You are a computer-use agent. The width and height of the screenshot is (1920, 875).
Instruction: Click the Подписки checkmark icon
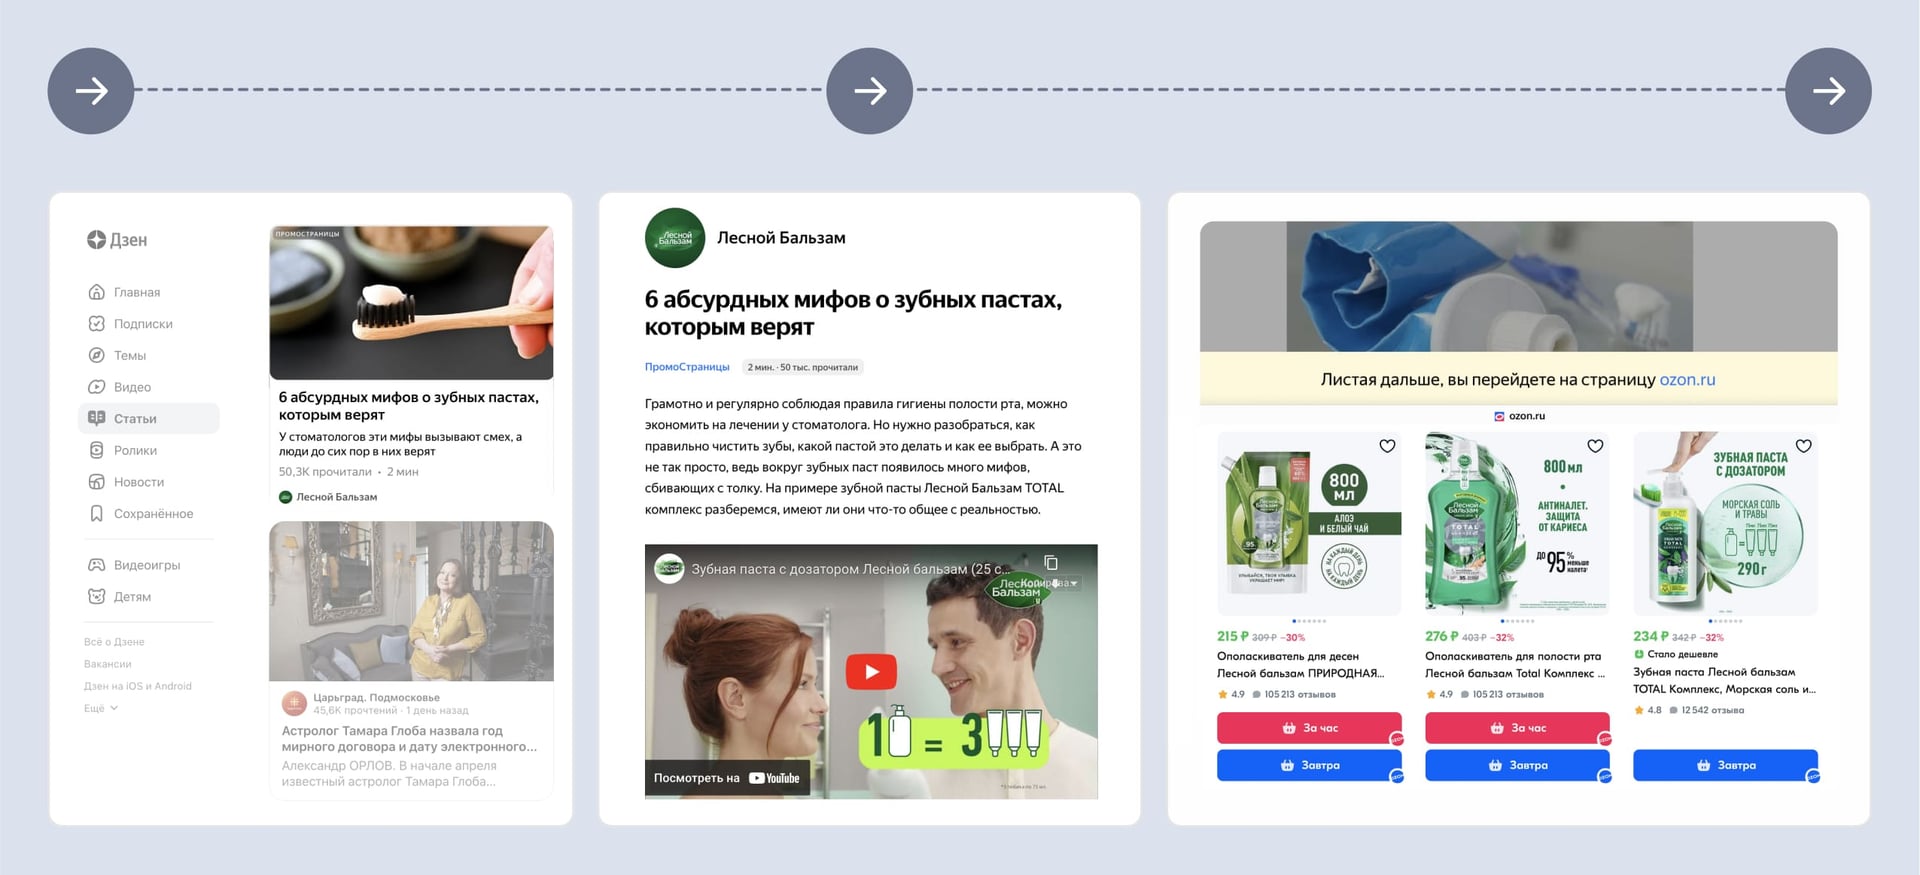coord(97,324)
